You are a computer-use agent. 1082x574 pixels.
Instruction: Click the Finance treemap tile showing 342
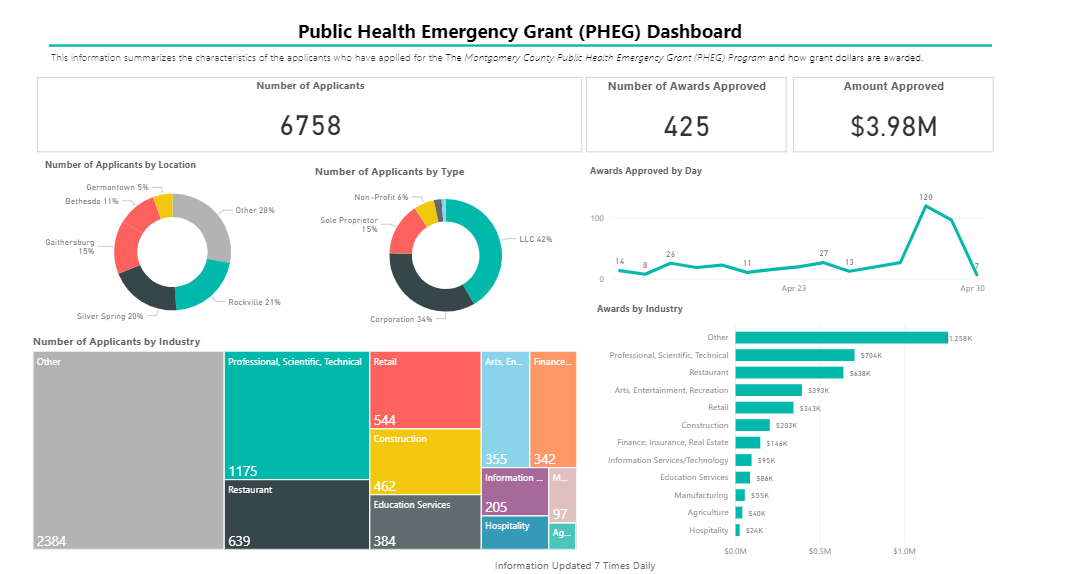553,409
